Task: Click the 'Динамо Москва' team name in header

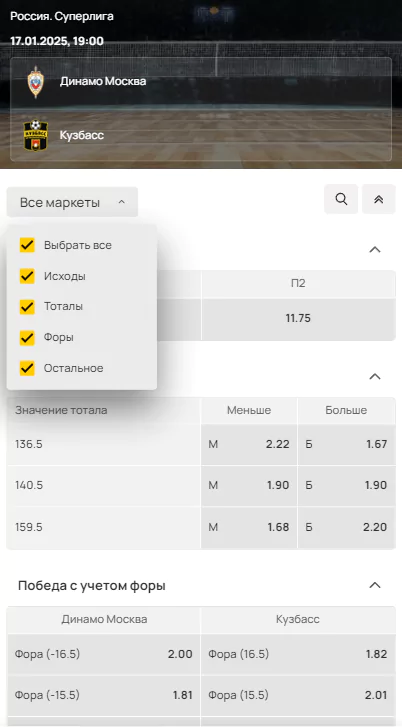Action: [103, 81]
